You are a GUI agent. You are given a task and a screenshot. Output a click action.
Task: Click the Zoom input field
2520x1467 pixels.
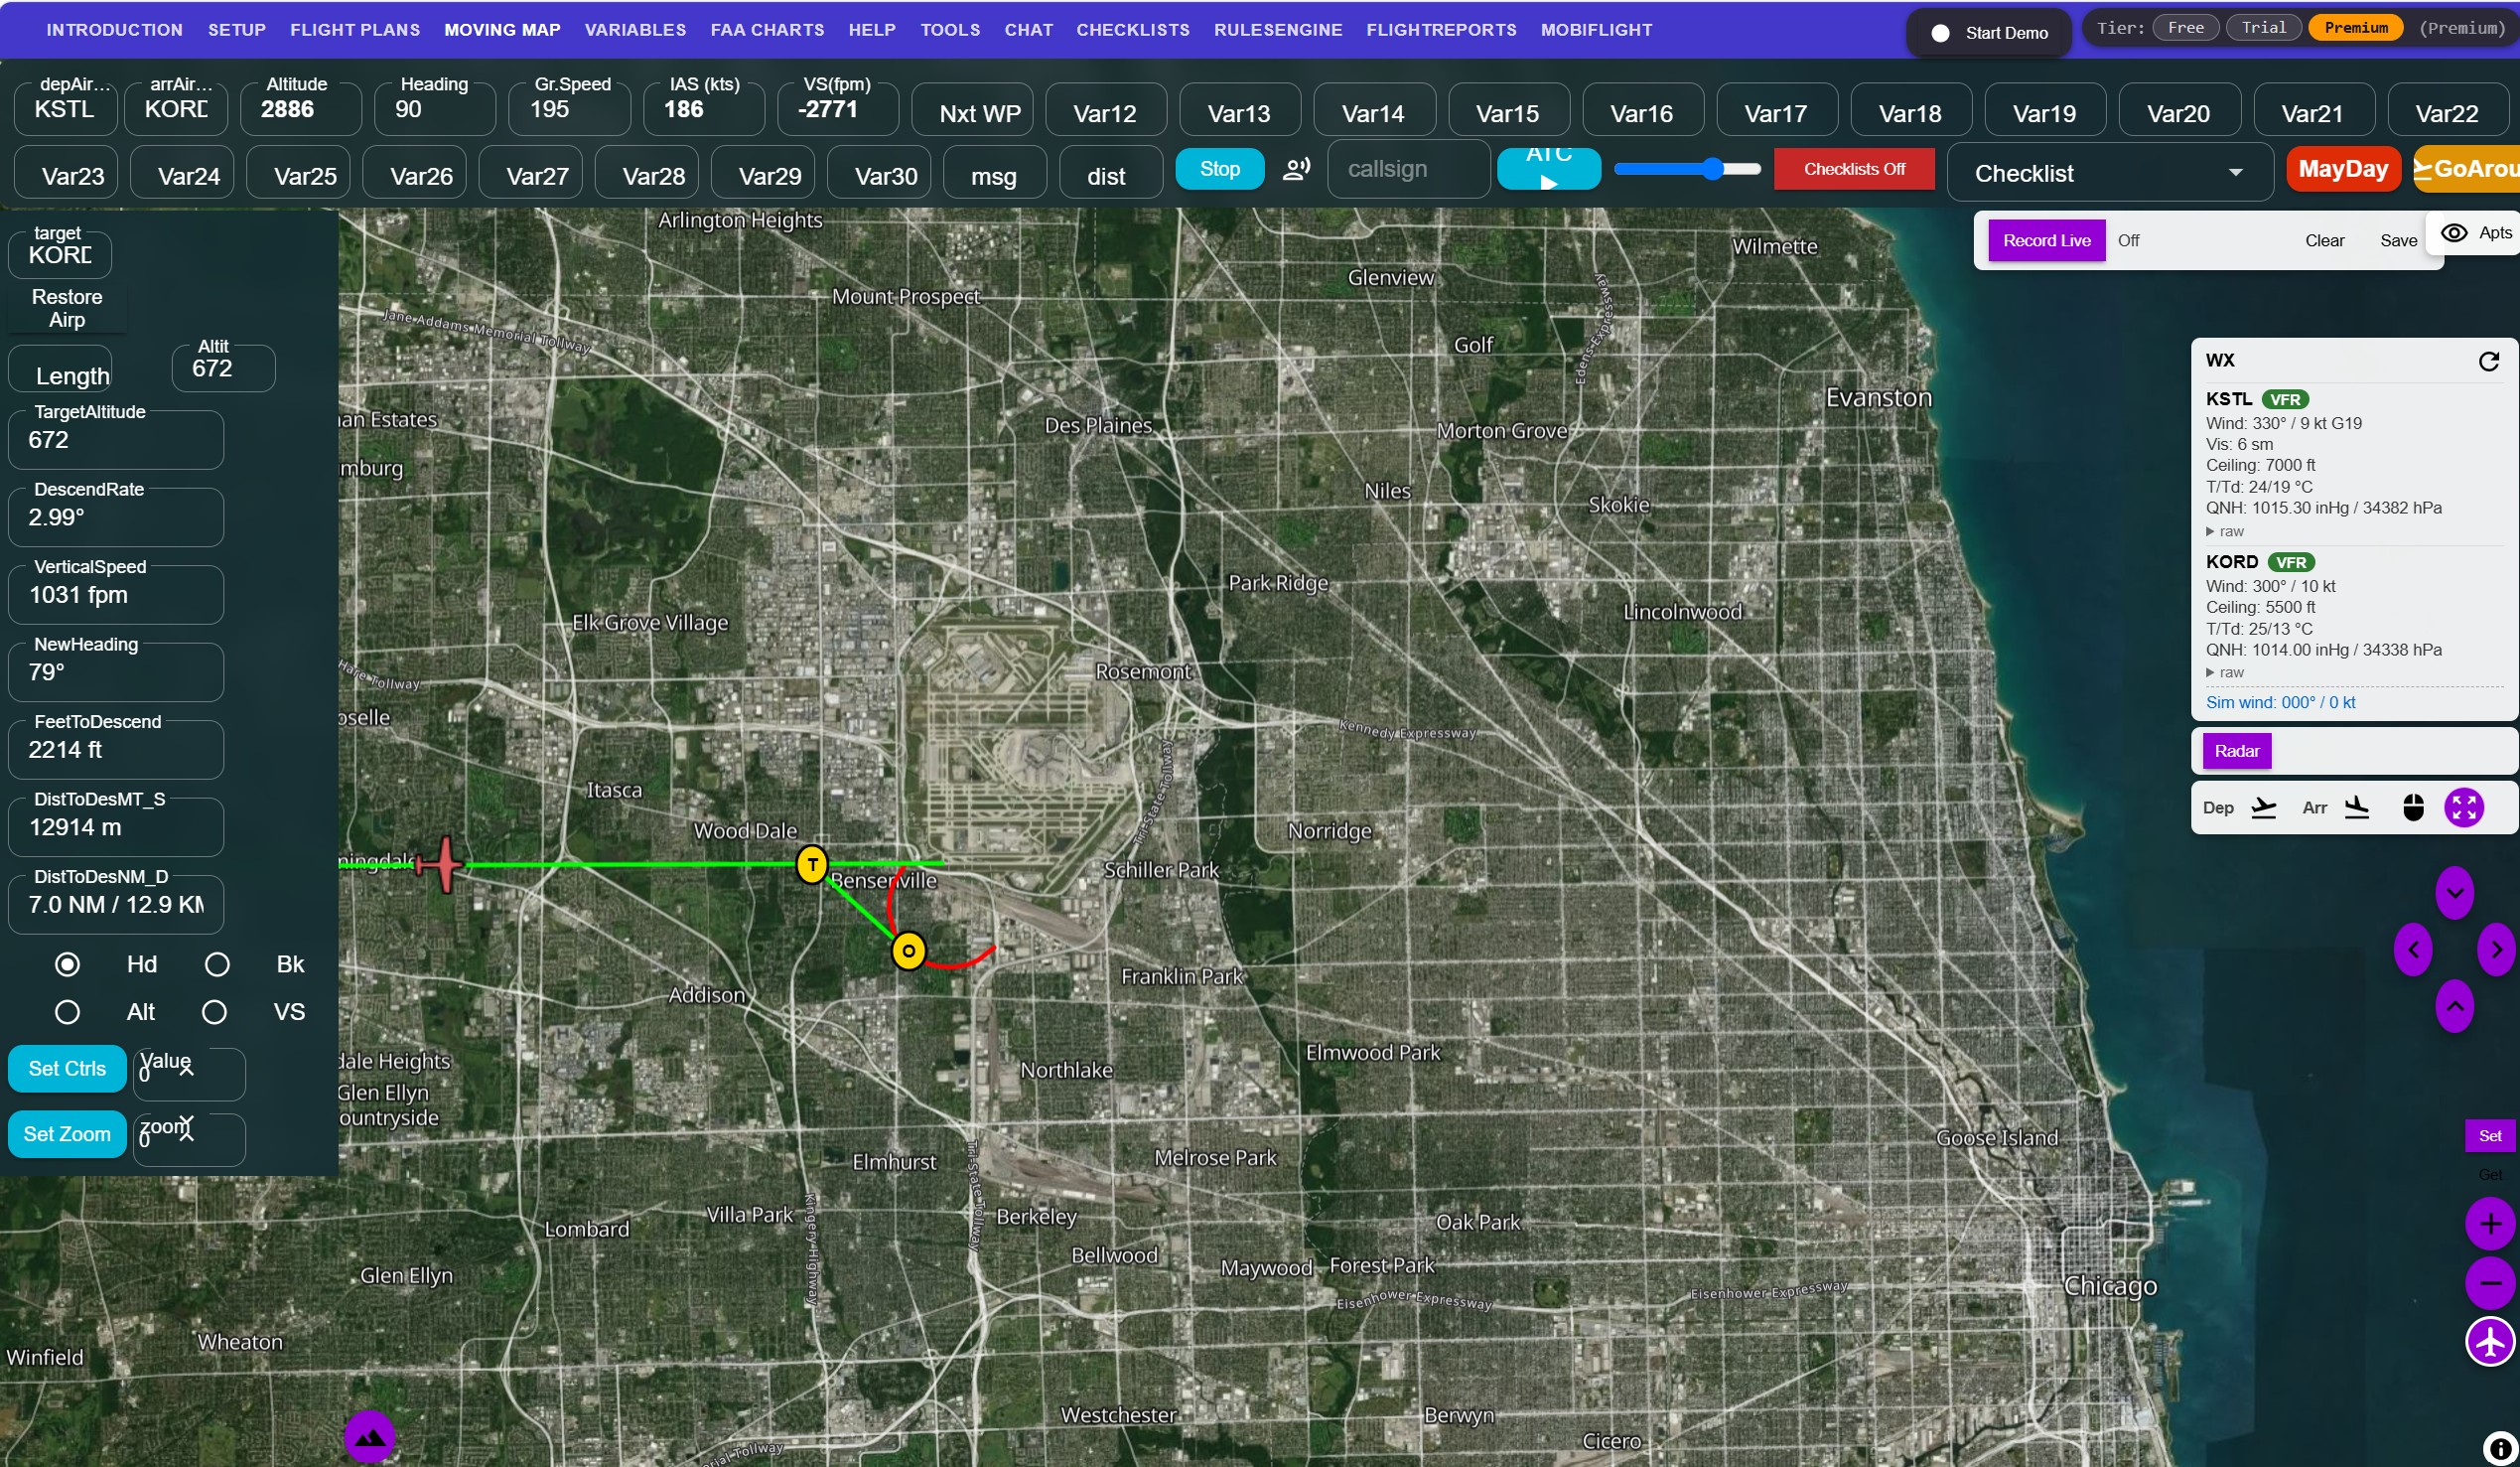point(189,1140)
